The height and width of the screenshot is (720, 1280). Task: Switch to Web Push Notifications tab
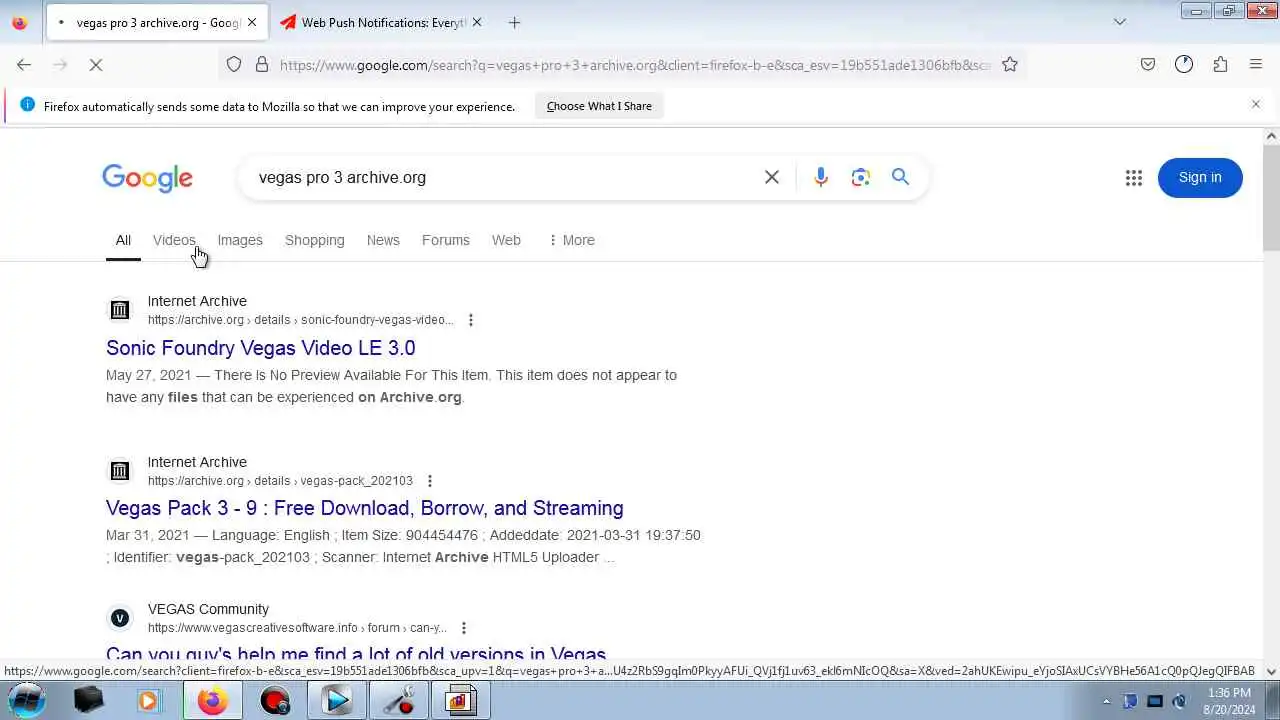coord(380,22)
